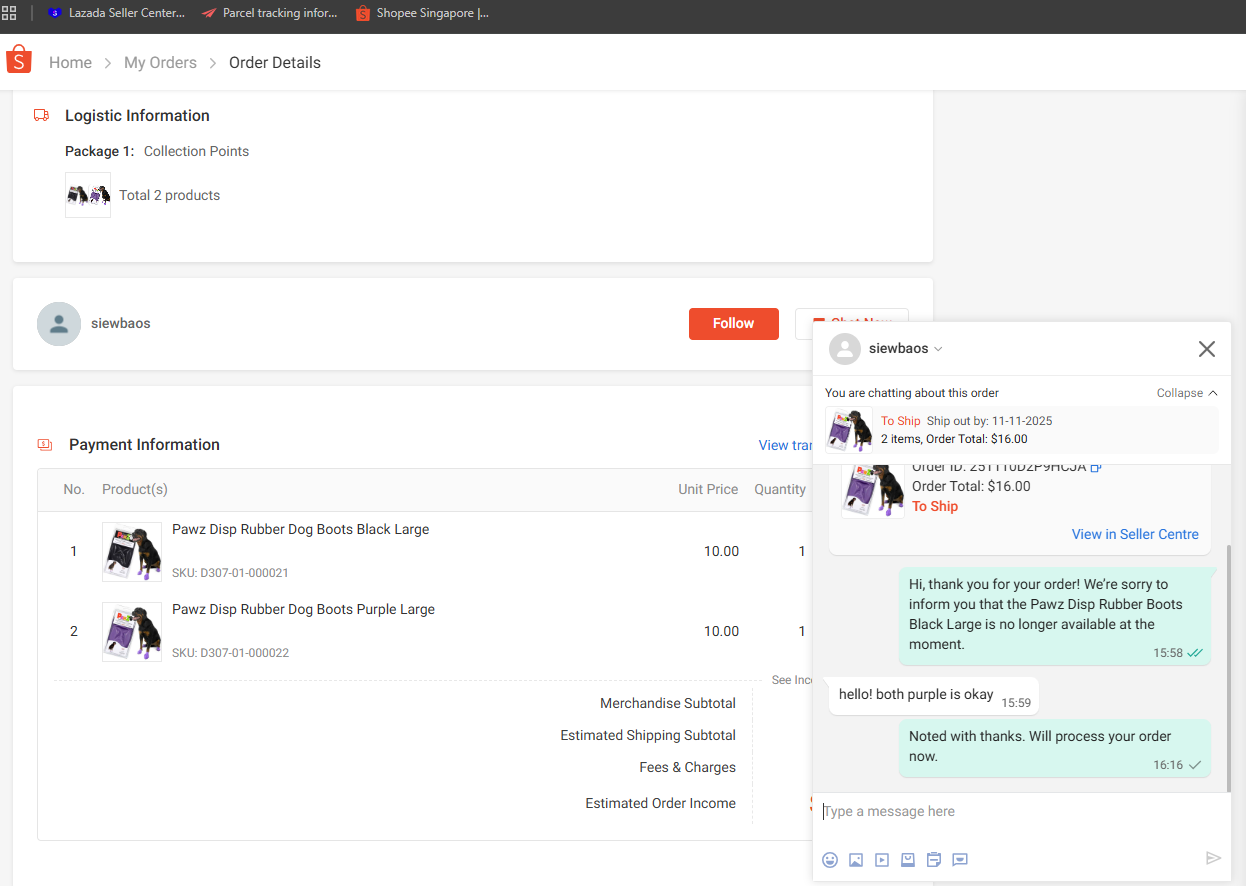Open the Lazada Seller Center bookmark

tap(116, 13)
